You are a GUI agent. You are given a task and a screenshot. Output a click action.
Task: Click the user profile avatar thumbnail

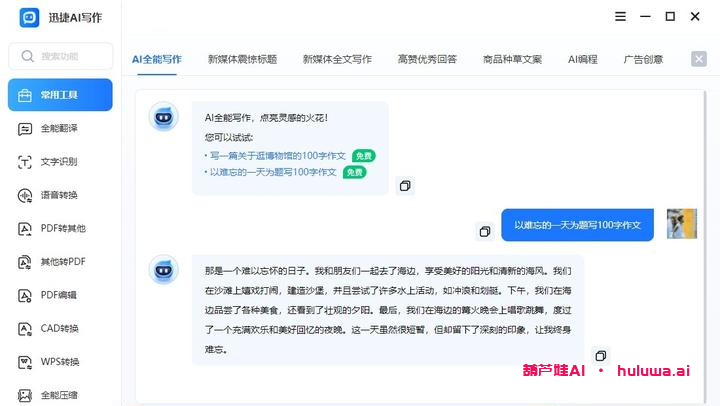pos(682,224)
